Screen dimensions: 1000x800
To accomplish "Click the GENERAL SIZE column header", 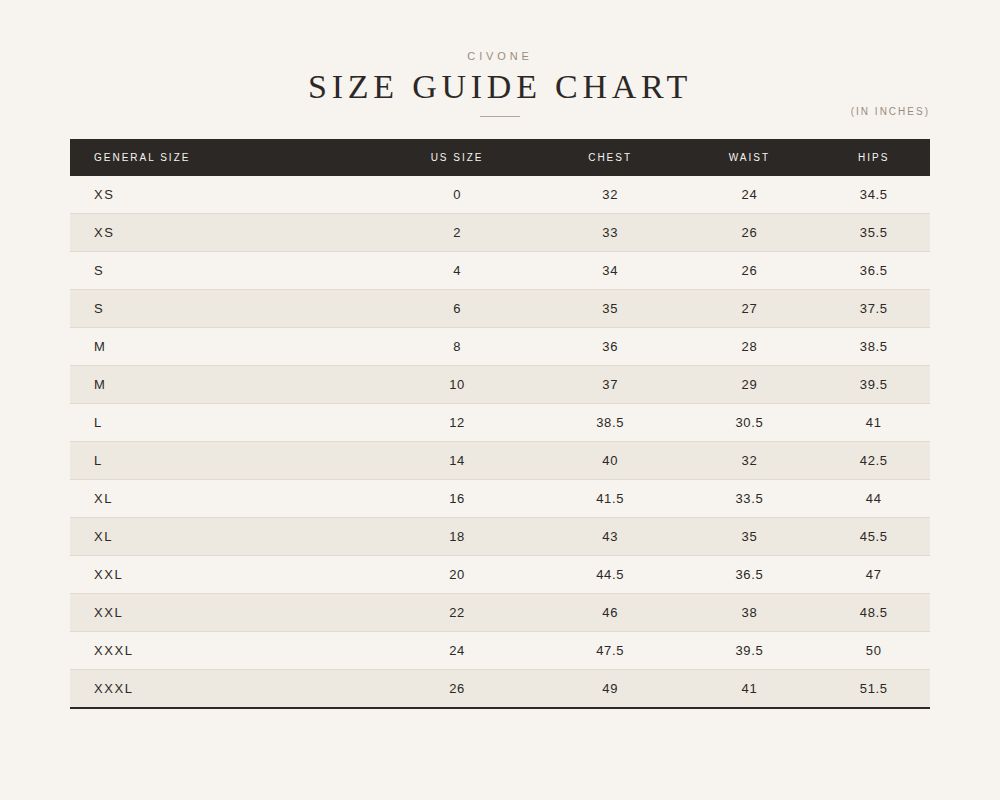I will pos(142,157).
